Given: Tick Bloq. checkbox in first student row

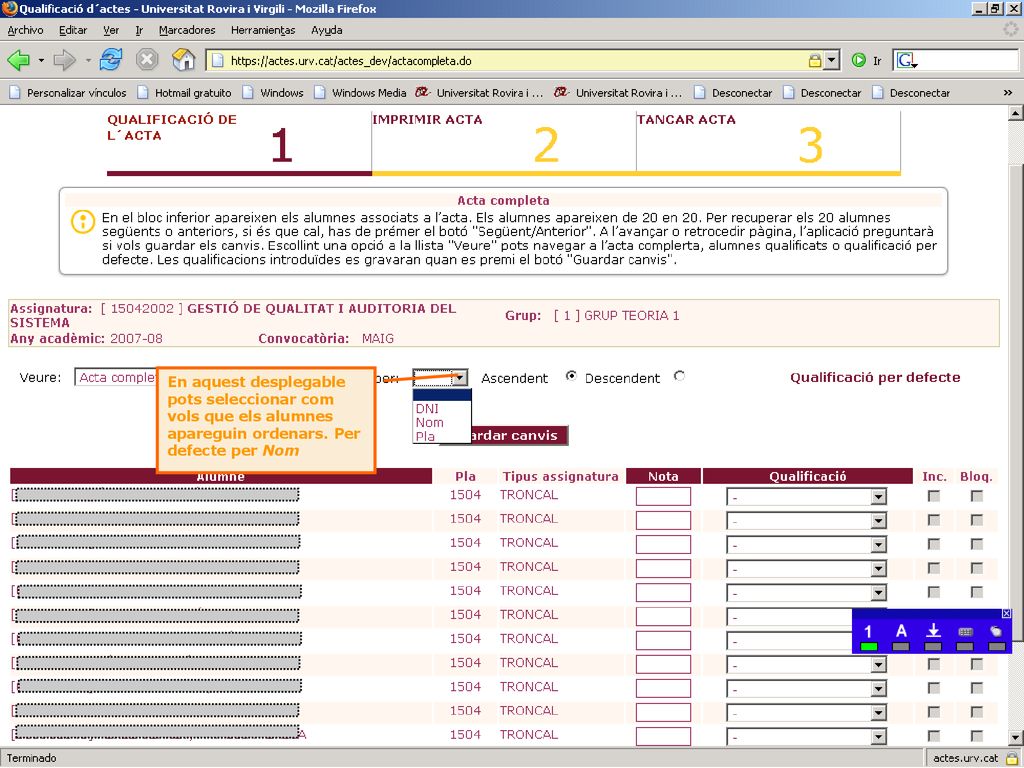Looking at the screenshot, I should pos(976,496).
